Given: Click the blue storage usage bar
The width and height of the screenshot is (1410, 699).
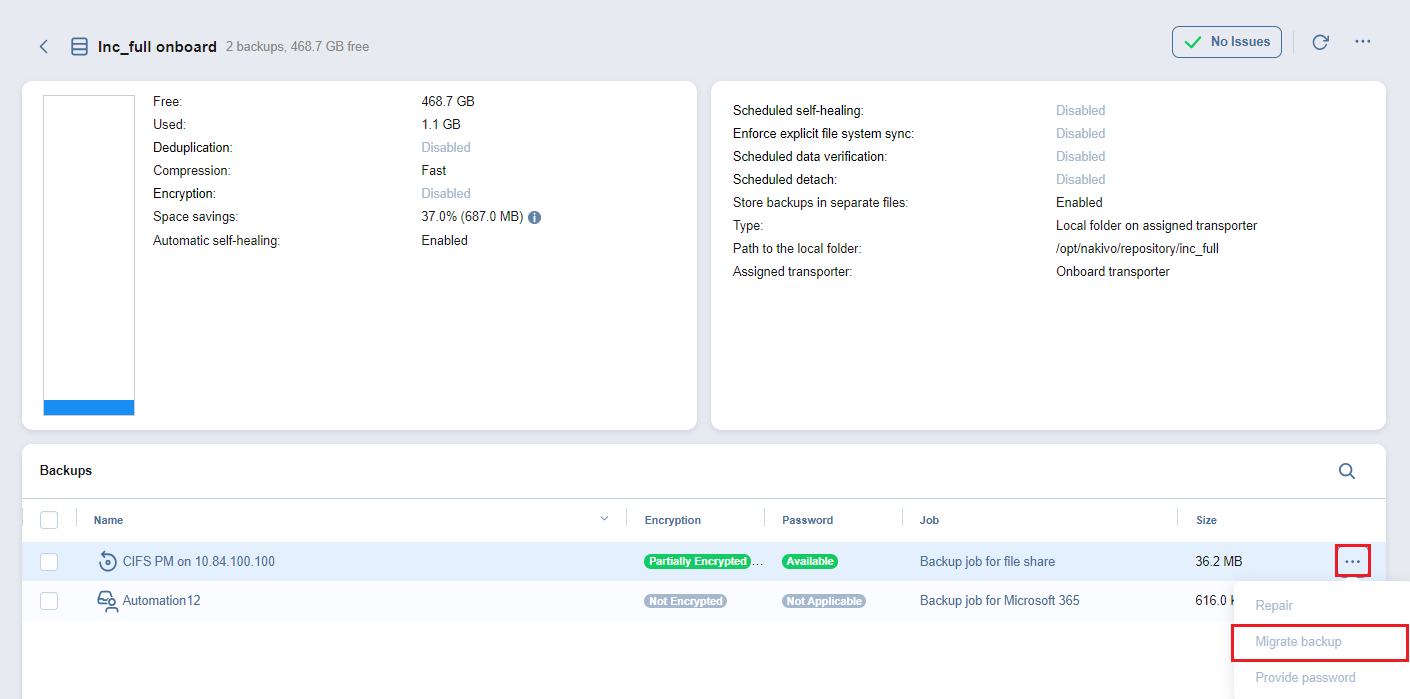Looking at the screenshot, I should tap(89, 407).
